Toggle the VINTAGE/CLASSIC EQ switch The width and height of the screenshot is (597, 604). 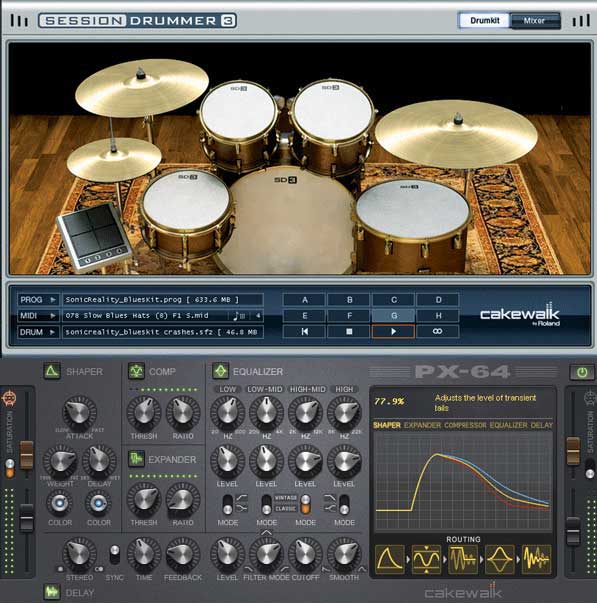tap(305, 504)
